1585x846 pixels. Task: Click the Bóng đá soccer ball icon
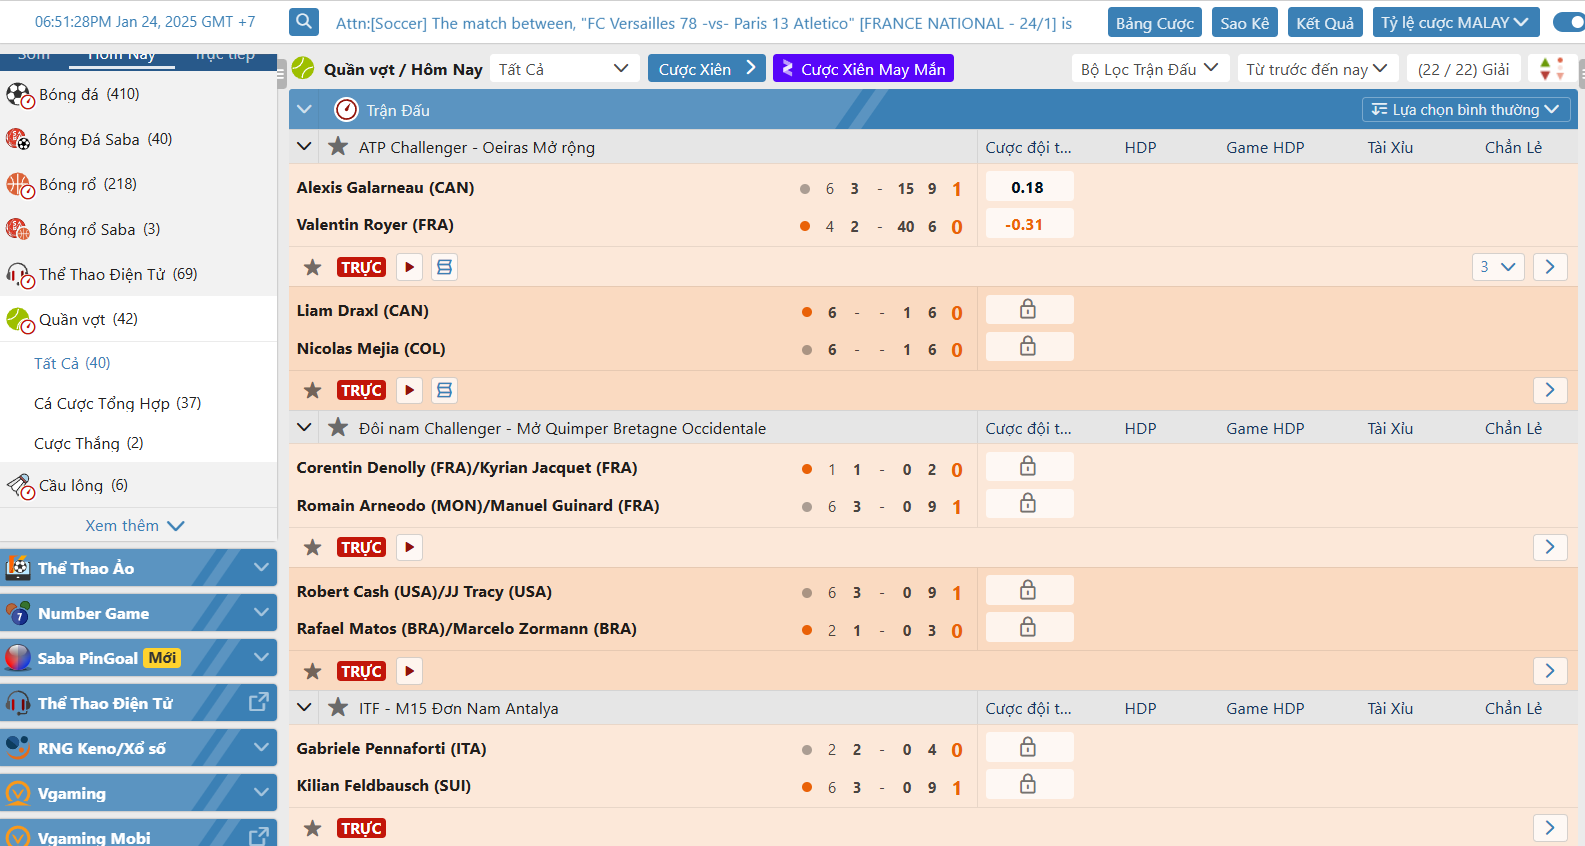(19, 95)
